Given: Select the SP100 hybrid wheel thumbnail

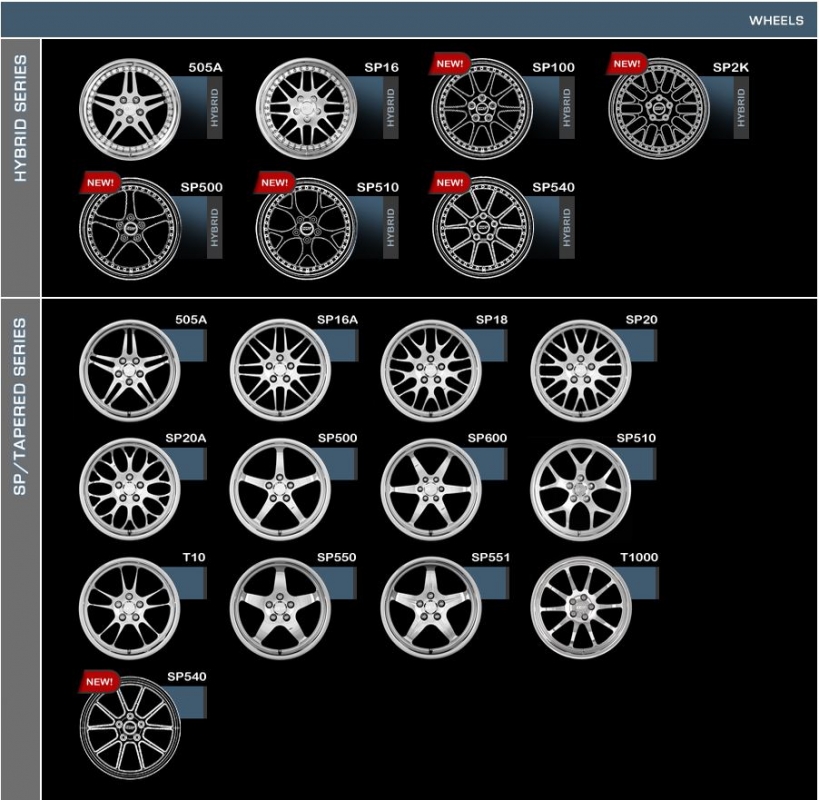Looking at the screenshot, I should pos(481,109).
